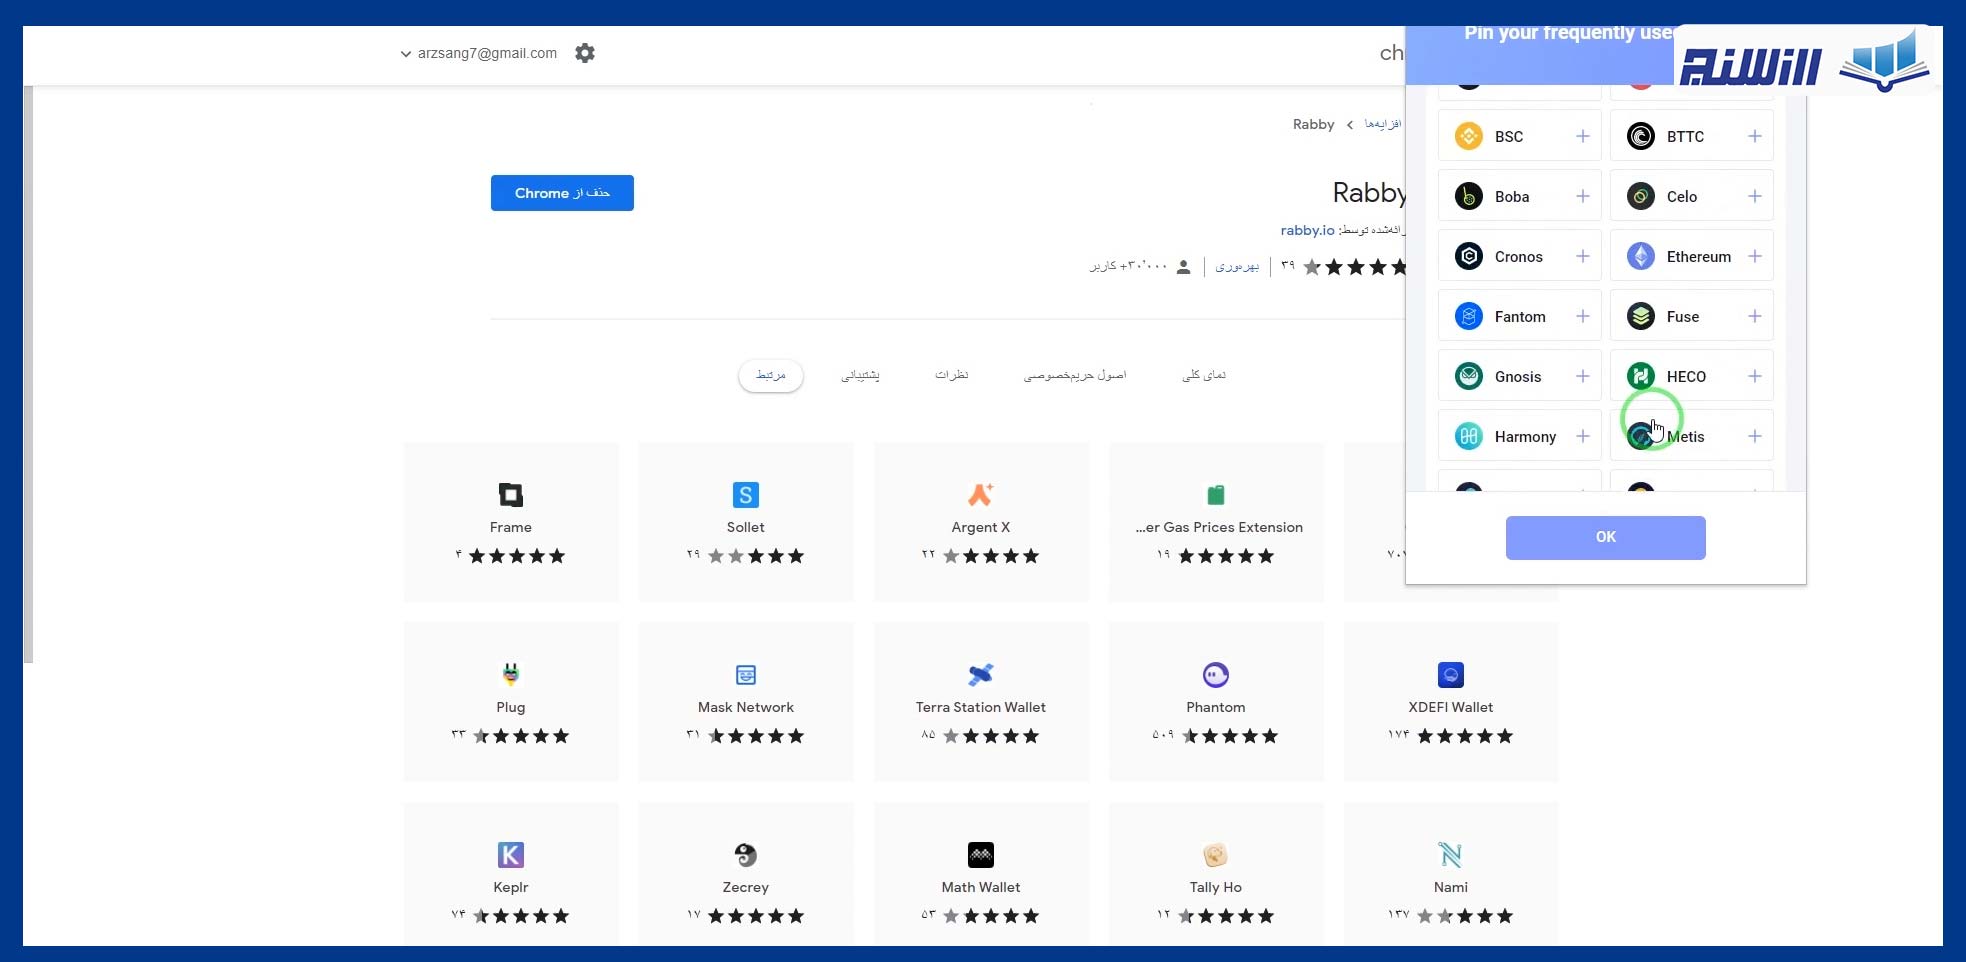Pin Harmony with its plus button
The height and width of the screenshot is (962, 1966).
click(1582, 436)
